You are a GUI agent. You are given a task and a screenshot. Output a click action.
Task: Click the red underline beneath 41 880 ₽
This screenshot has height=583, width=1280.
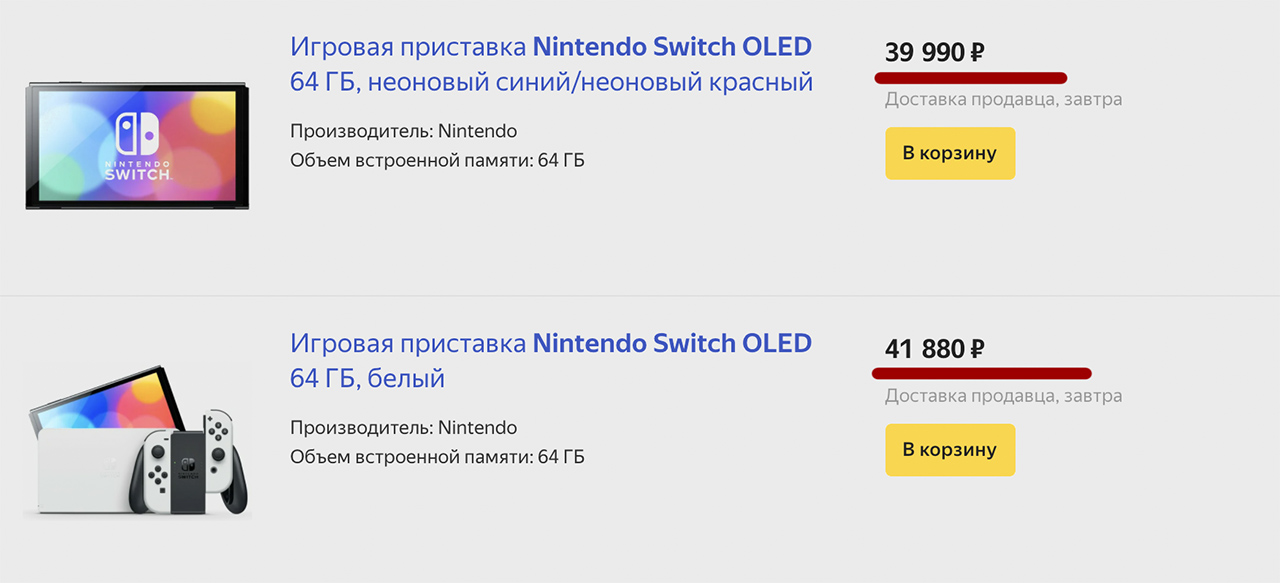coord(981,373)
